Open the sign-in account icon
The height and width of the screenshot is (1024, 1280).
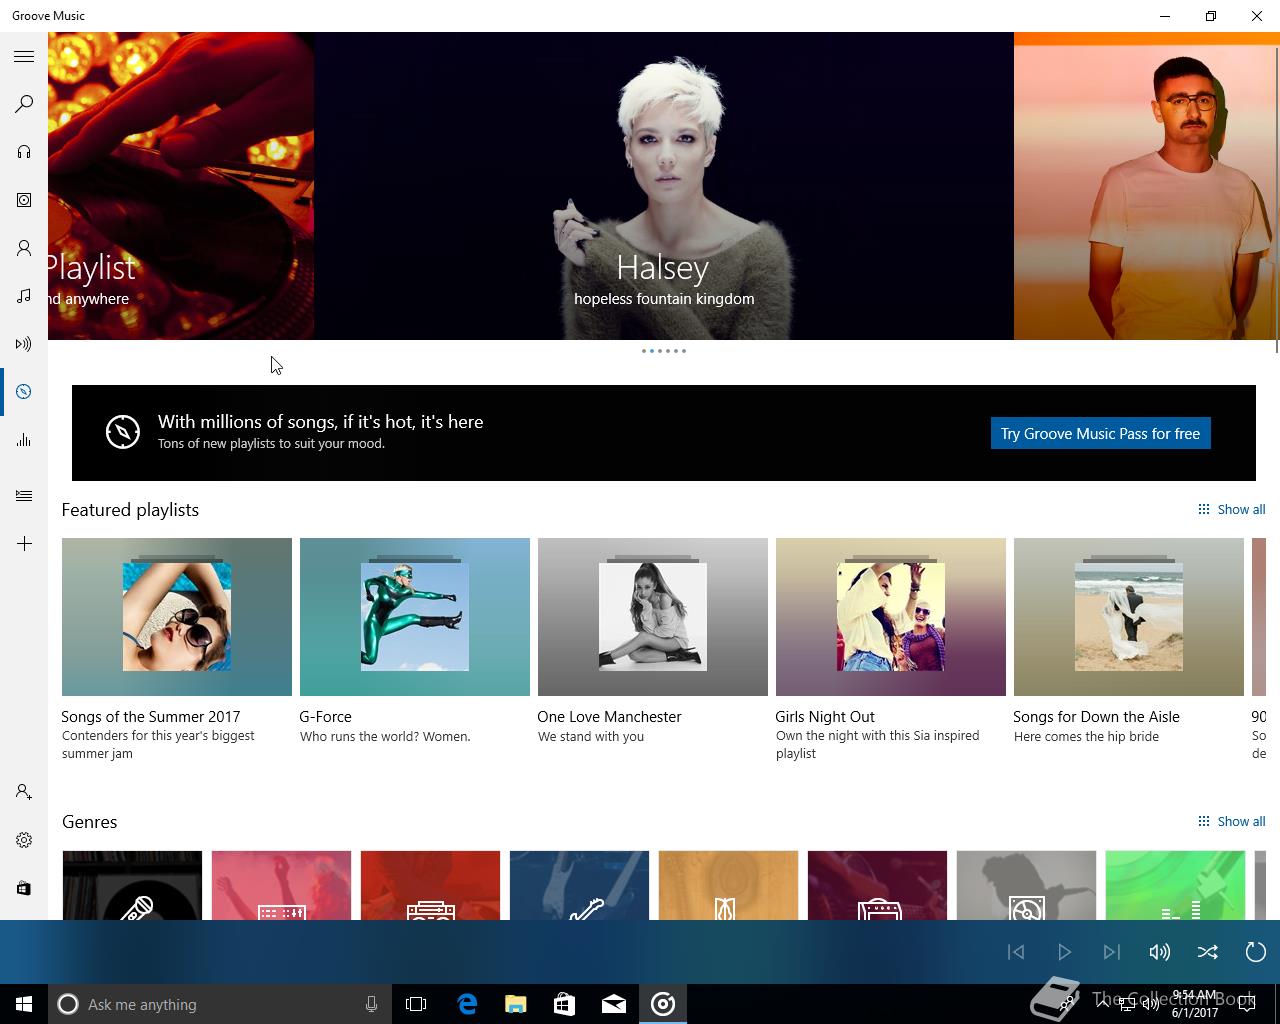coord(24,792)
